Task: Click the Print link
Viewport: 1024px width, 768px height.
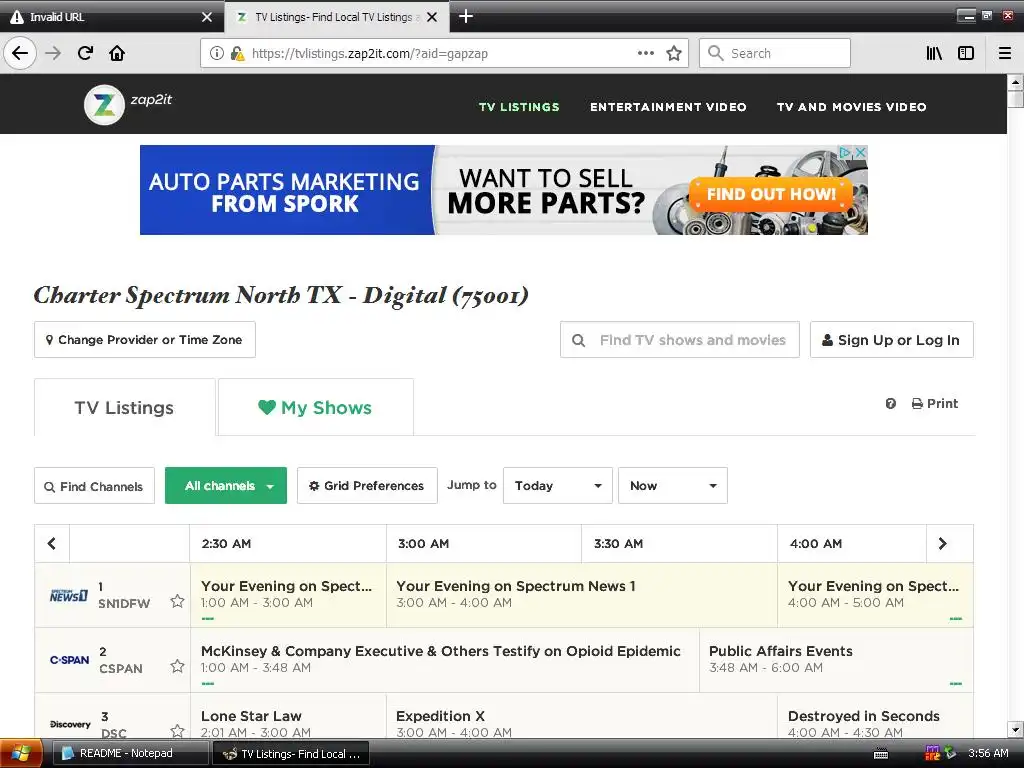Action: pyautogui.click(x=935, y=404)
